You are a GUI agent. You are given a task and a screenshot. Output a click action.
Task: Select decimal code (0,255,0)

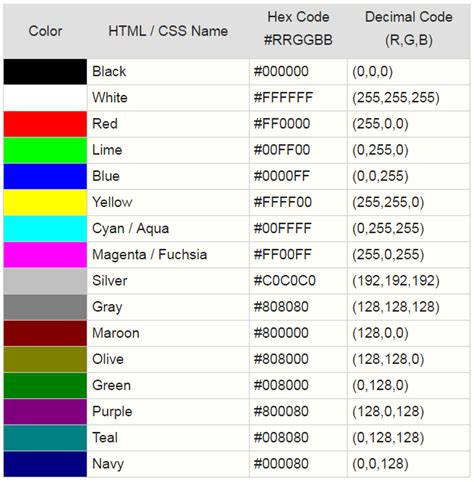coord(380,150)
